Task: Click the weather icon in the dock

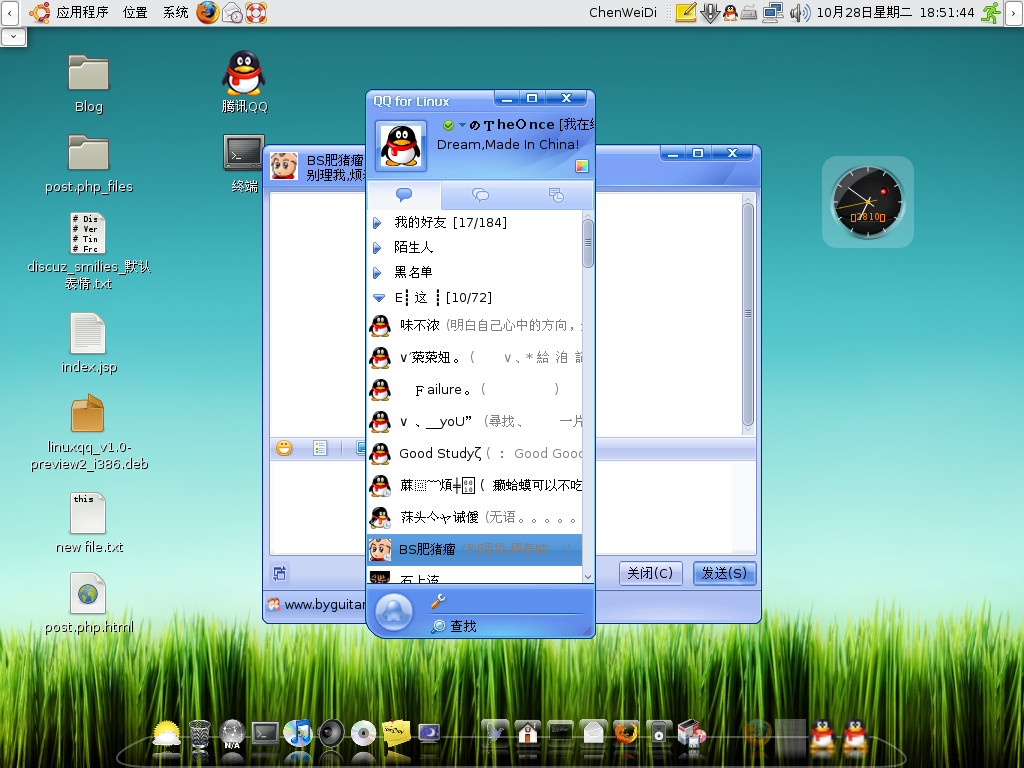Action: tap(167, 734)
